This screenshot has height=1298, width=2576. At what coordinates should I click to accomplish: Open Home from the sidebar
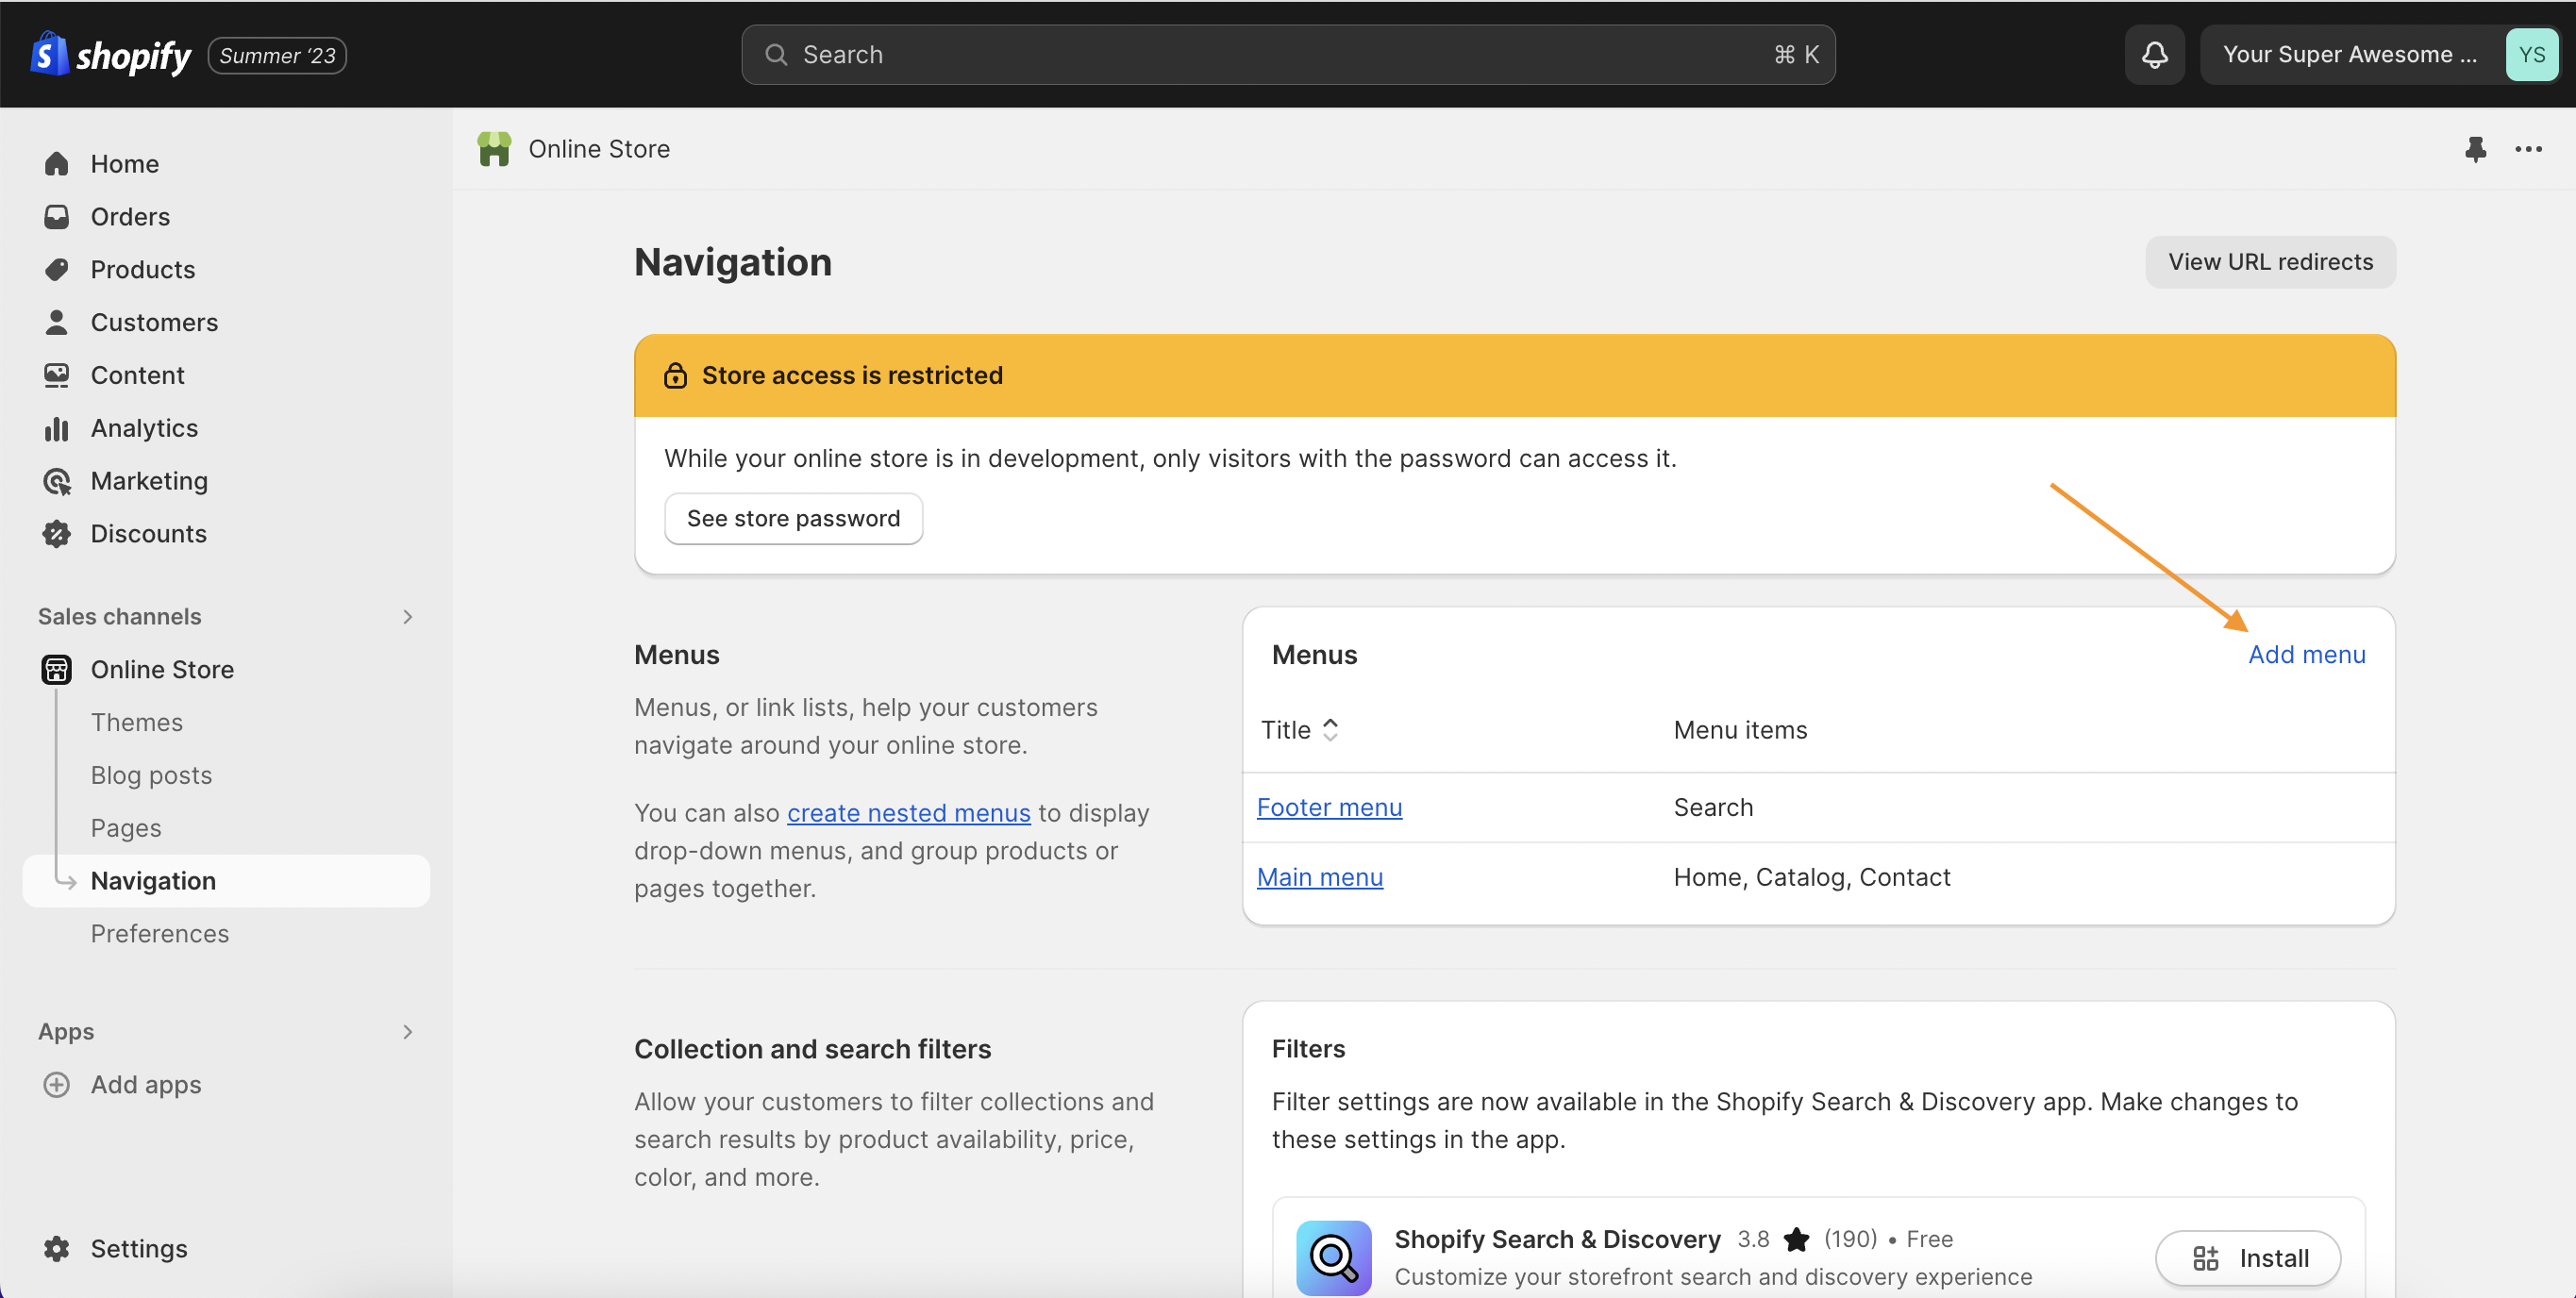(x=125, y=163)
